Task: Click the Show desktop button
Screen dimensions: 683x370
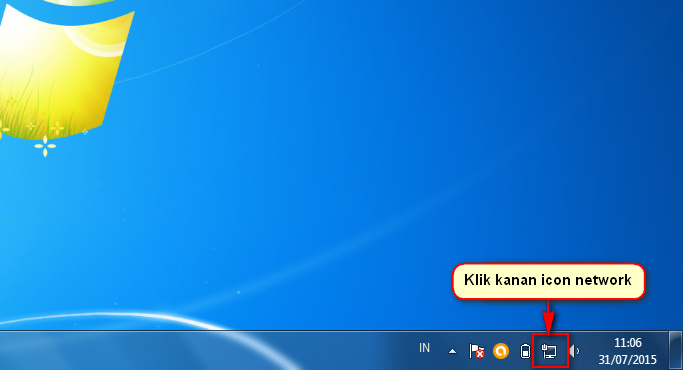Action: (x=676, y=351)
